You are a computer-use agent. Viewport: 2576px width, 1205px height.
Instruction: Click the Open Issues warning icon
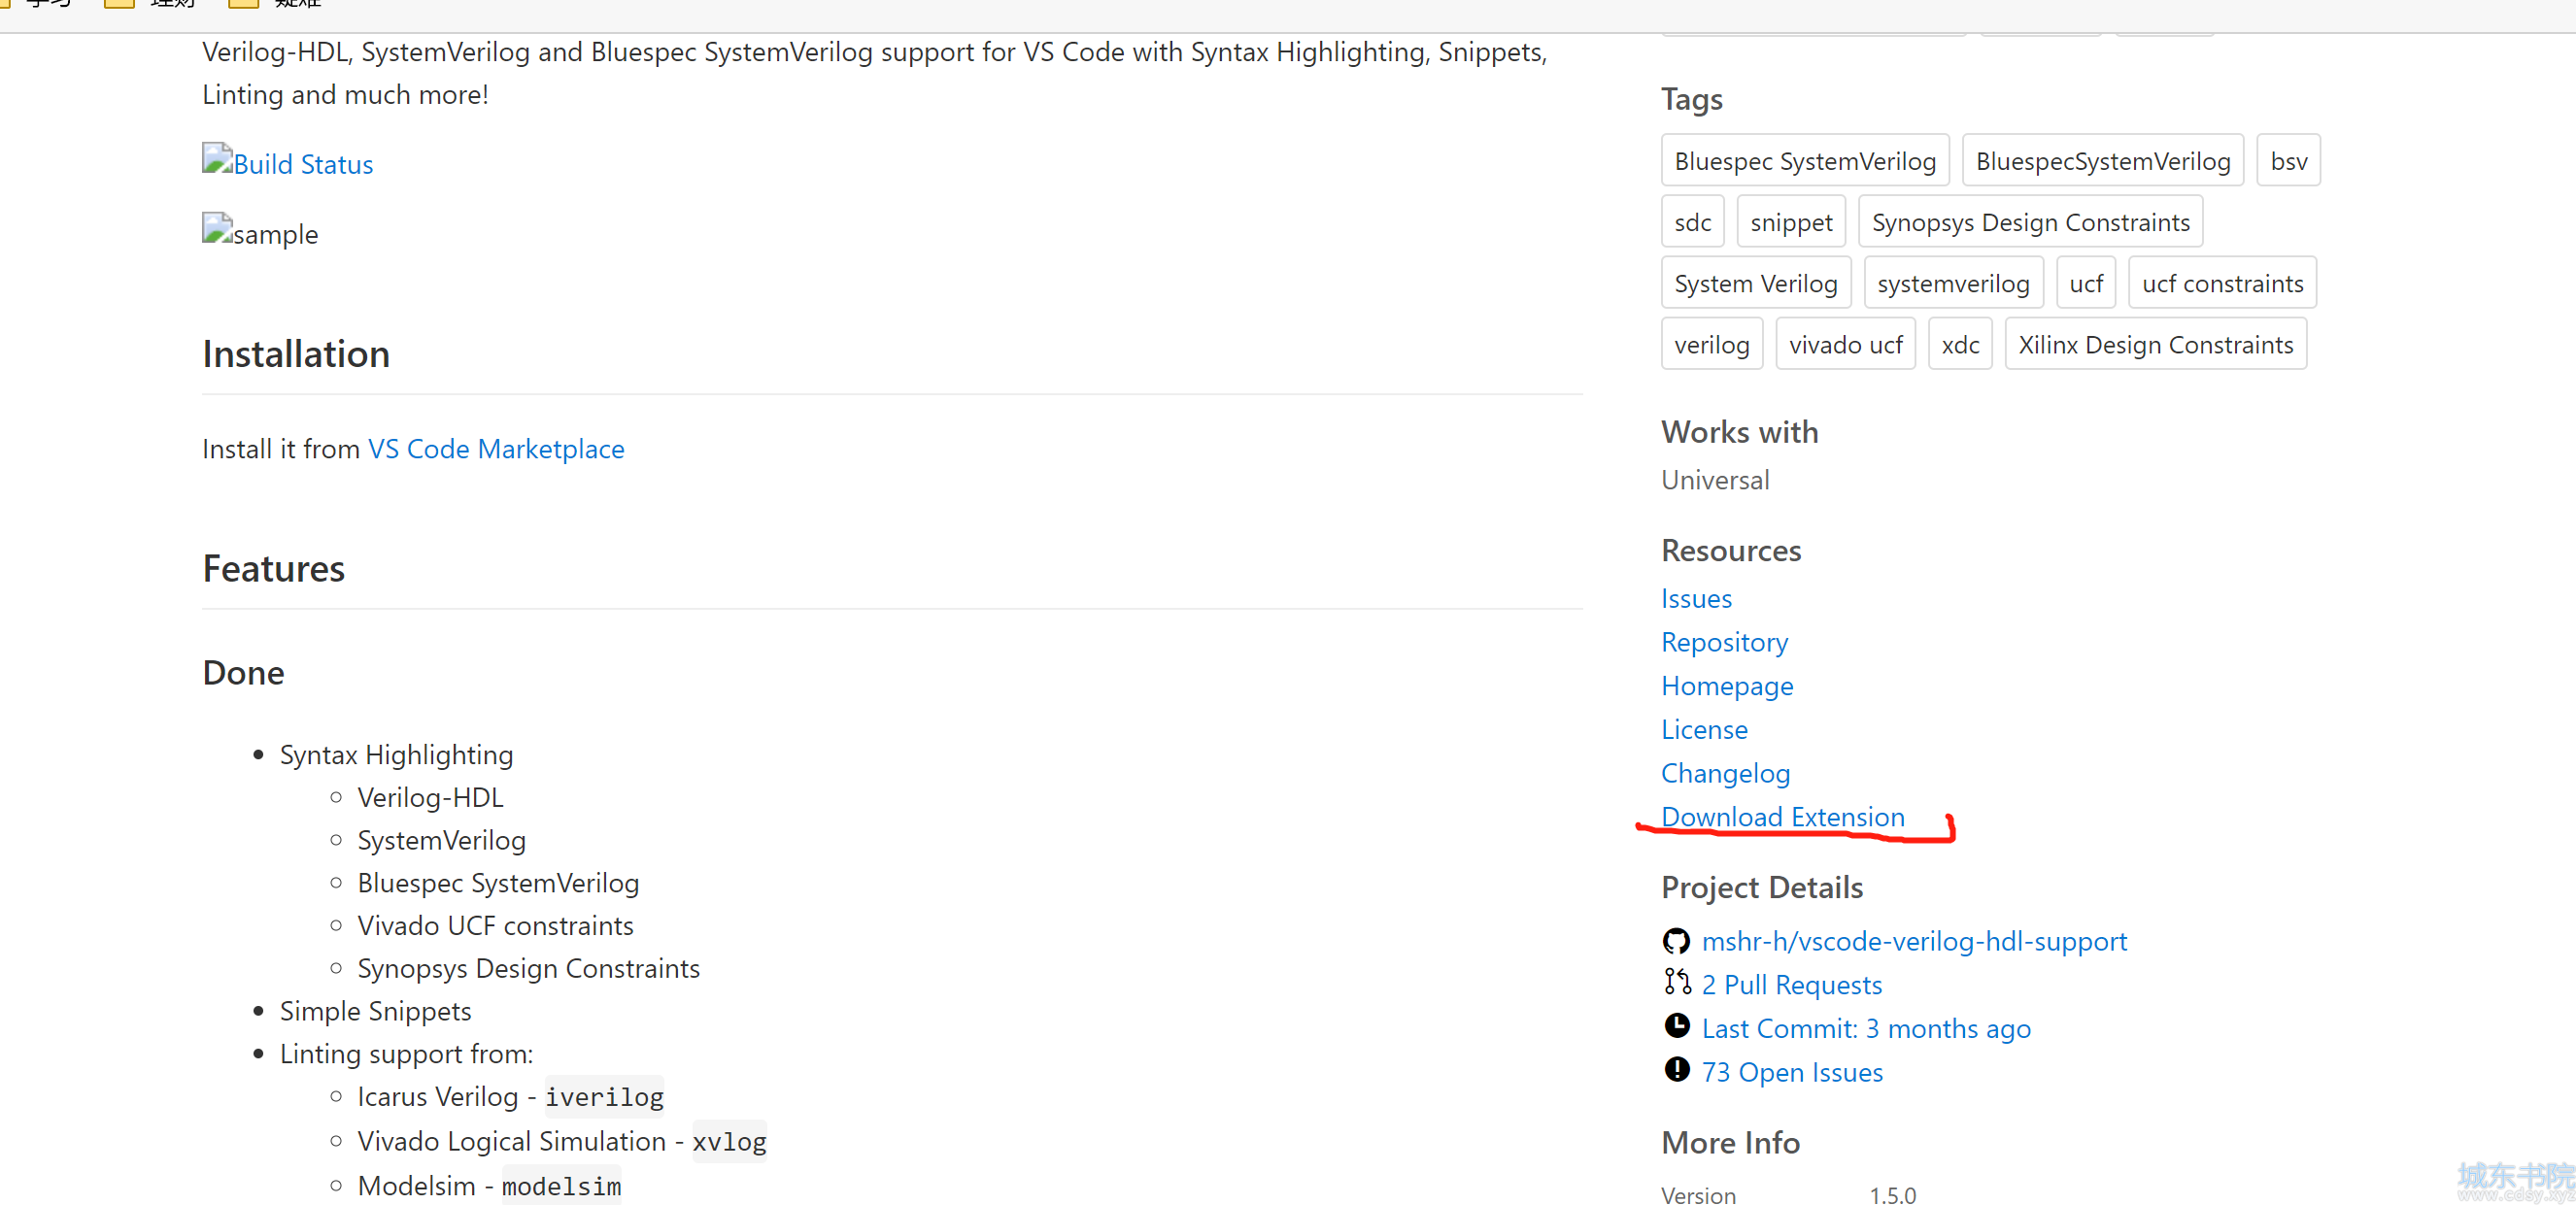[x=1676, y=1070]
